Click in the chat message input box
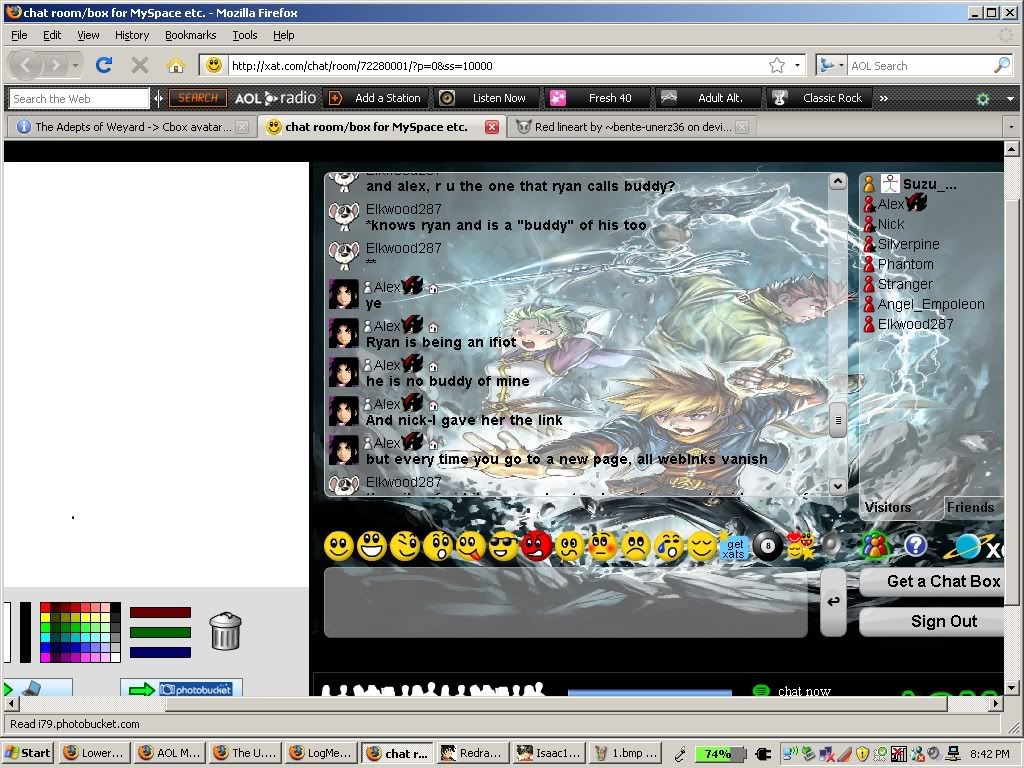The height and width of the screenshot is (768, 1024). click(x=565, y=603)
